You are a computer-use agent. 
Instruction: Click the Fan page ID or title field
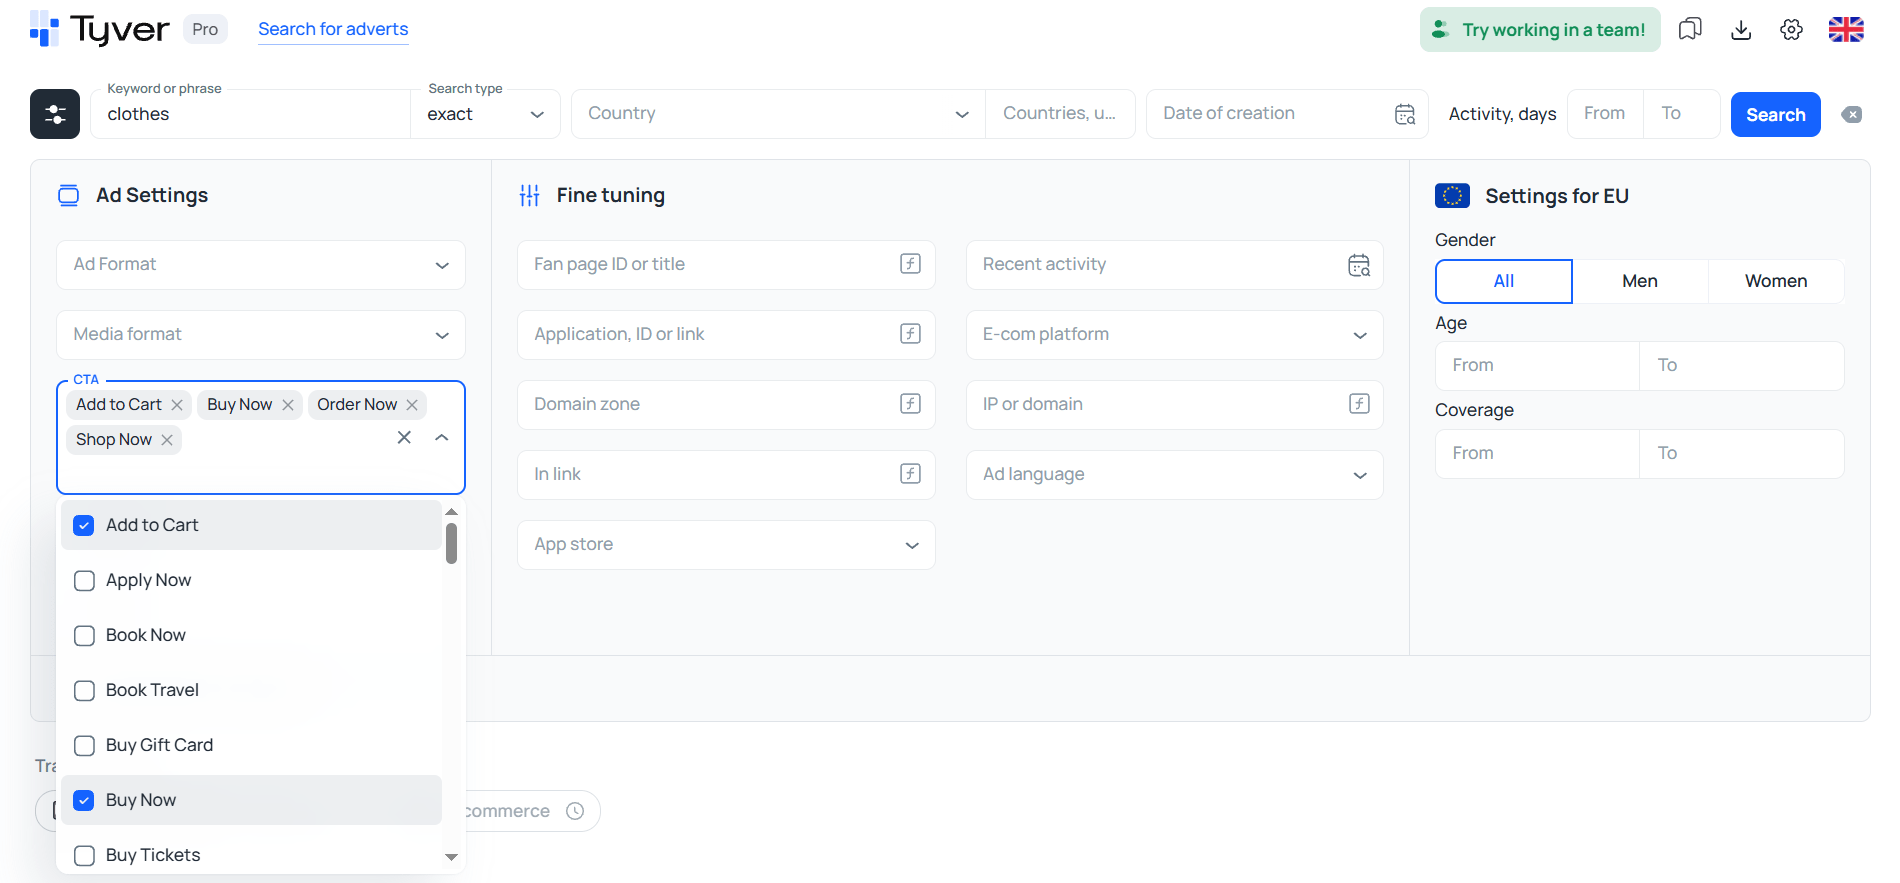(x=726, y=265)
